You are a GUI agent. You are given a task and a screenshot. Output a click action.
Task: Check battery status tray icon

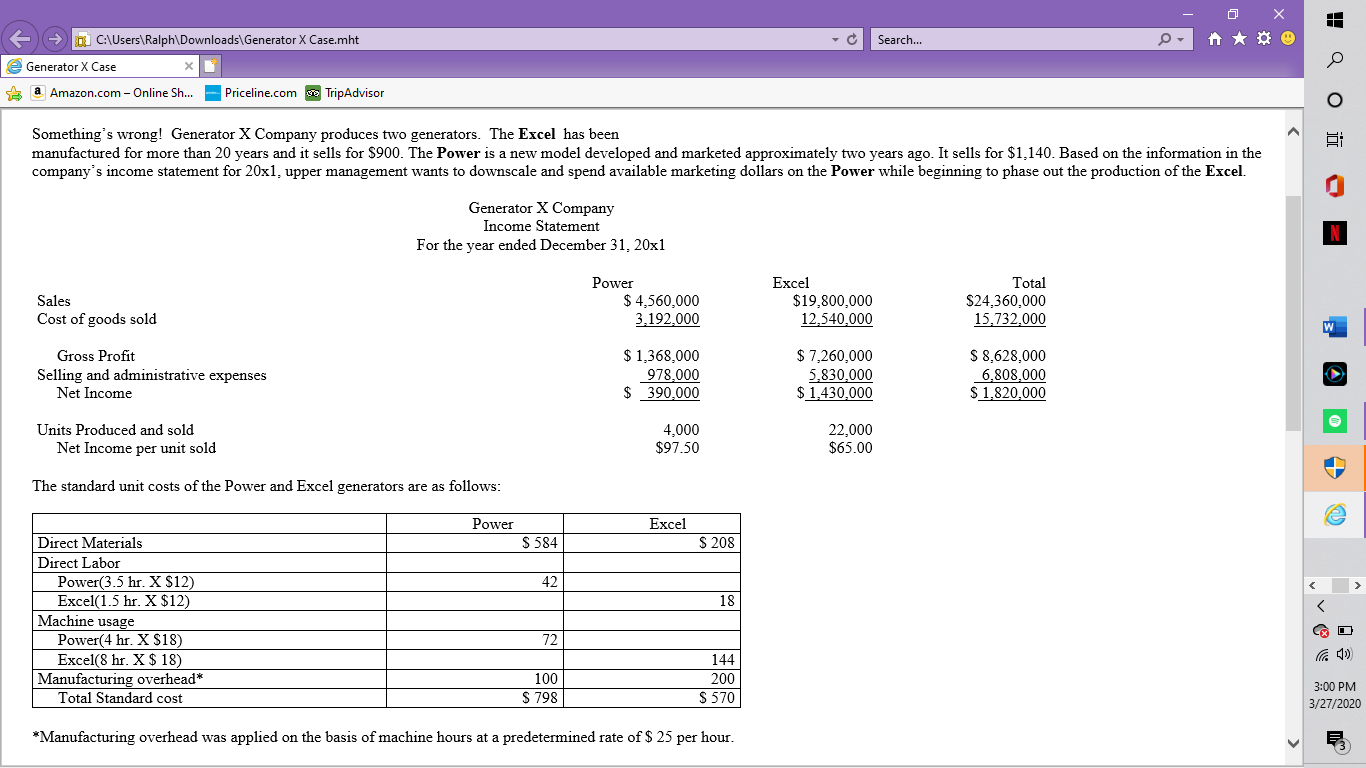1346,632
